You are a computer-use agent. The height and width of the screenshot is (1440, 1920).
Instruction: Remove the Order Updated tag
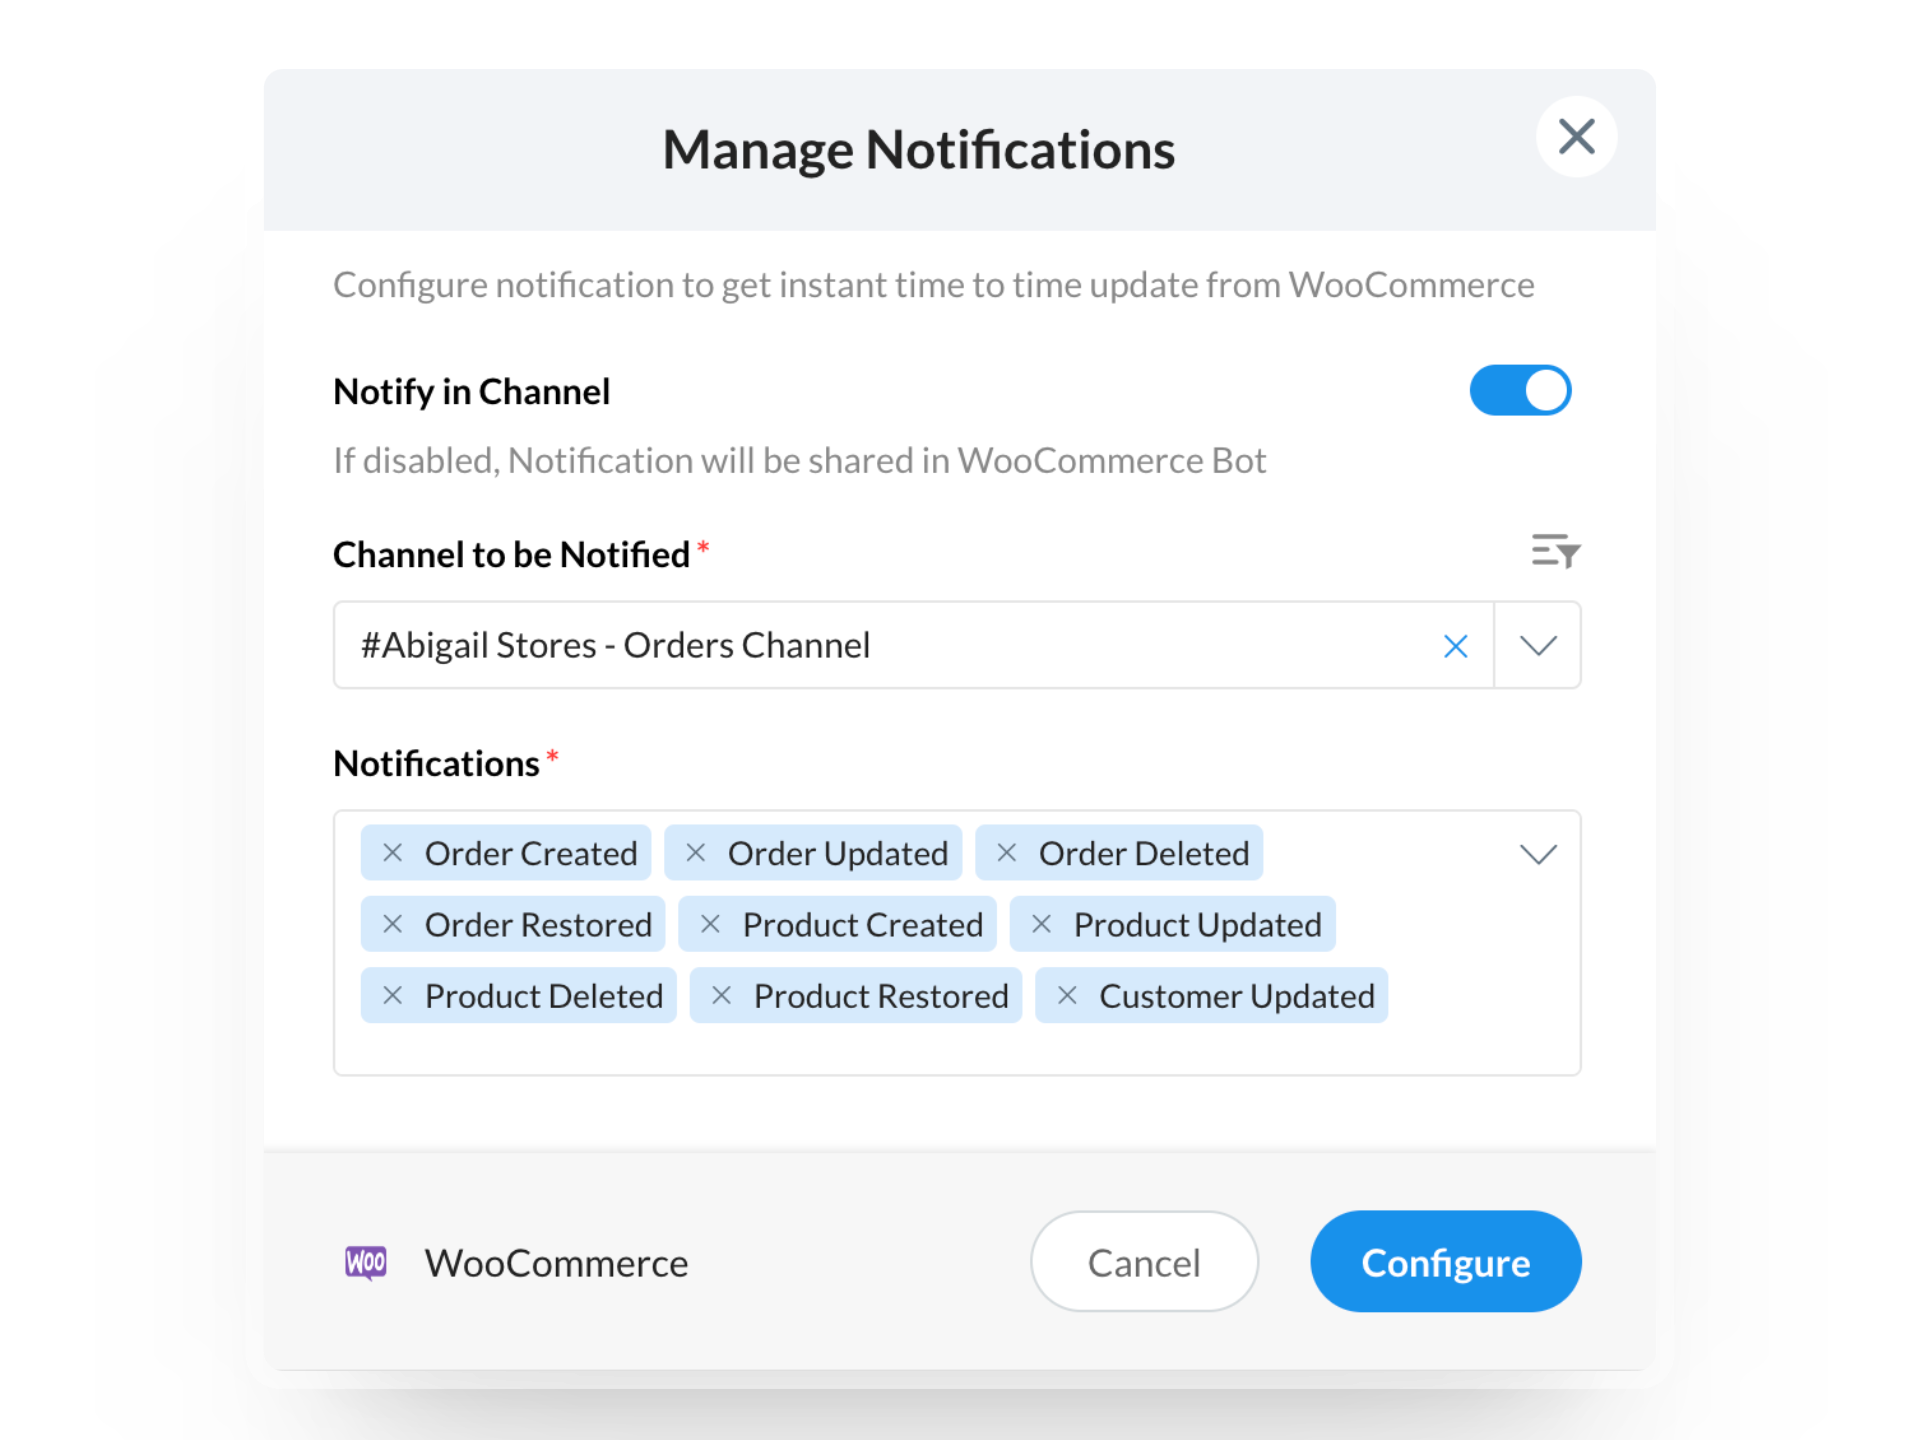pyautogui.click(x=696, y=853)
